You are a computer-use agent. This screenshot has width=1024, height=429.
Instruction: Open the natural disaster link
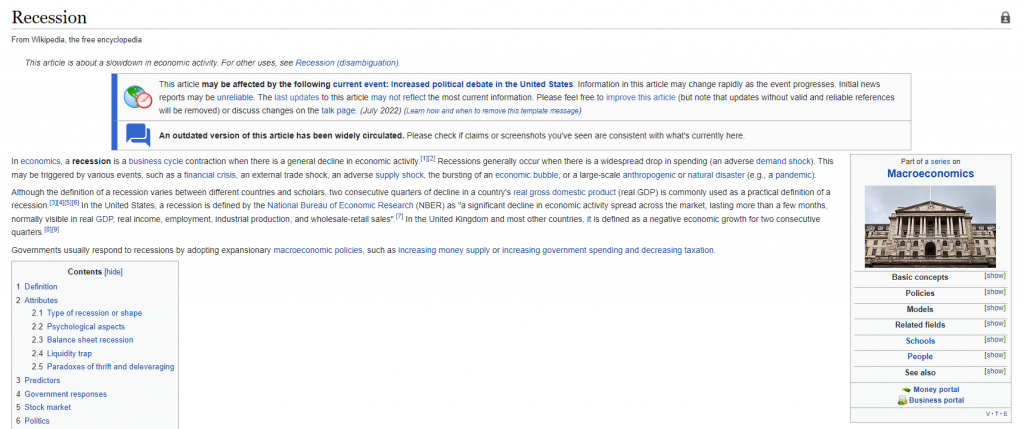pyautogui.click(x=716, y=175)
